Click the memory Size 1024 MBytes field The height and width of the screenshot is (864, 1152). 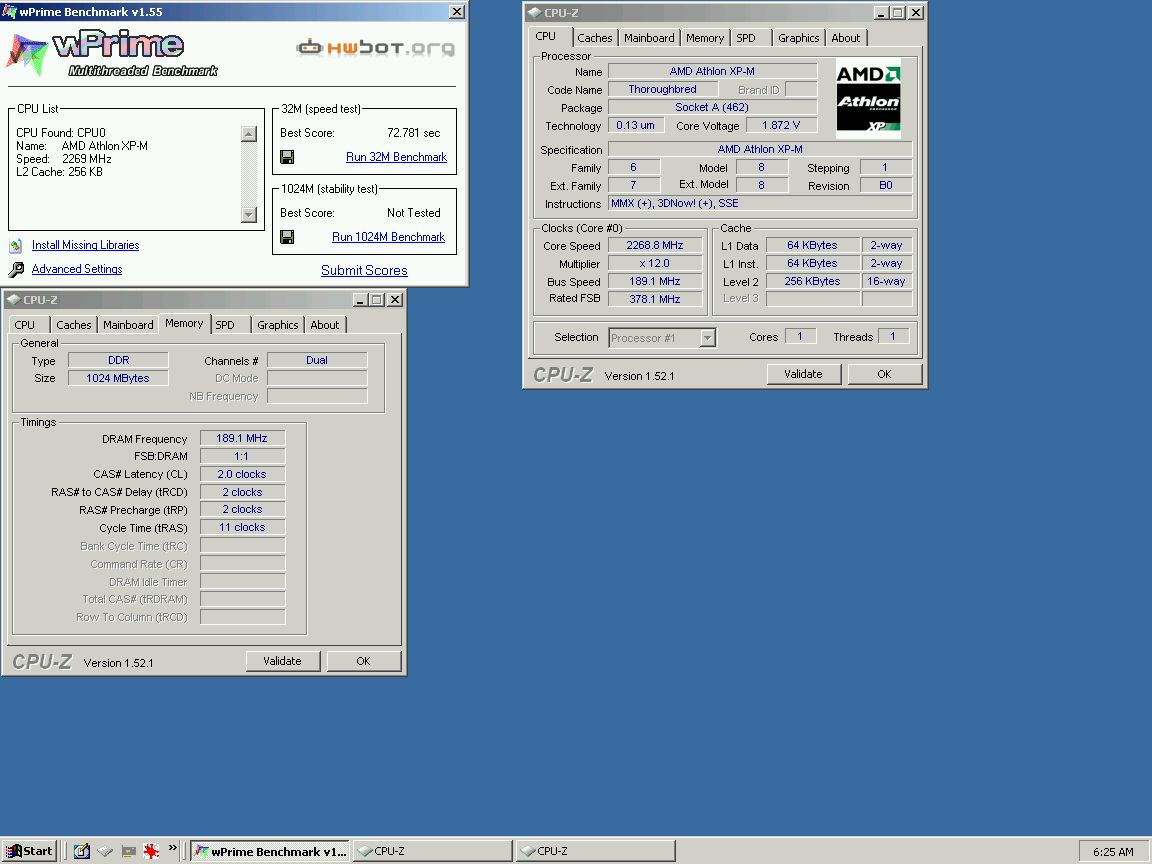point(118,378)
